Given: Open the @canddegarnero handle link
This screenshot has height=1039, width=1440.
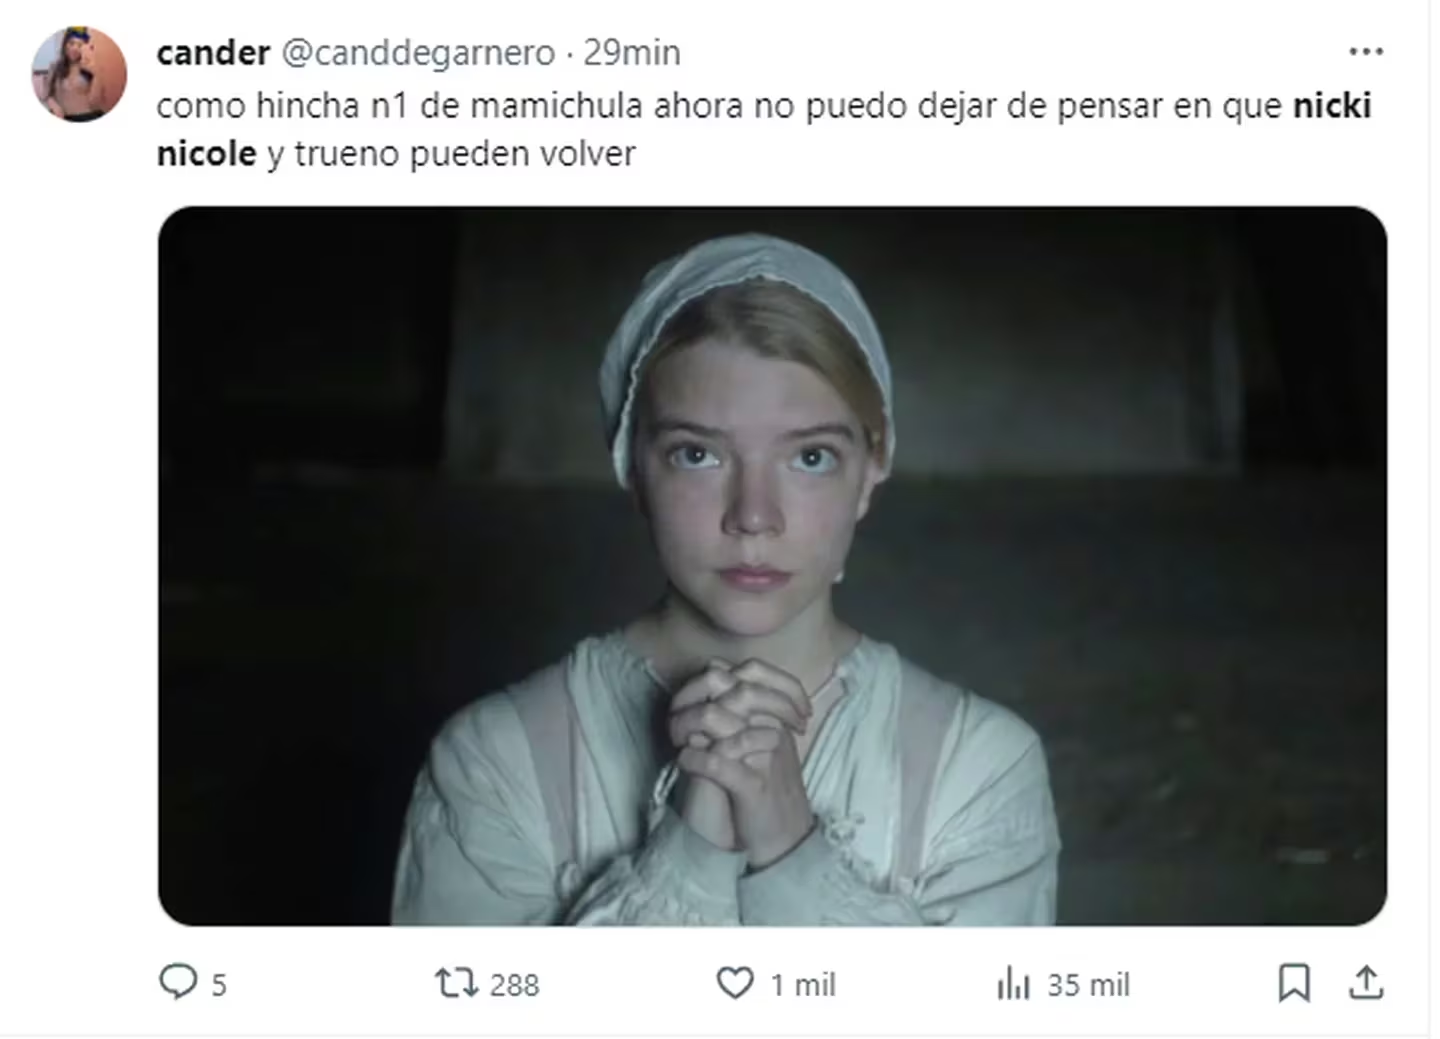Looking at the screenshot, I should [x=418, y=52].
